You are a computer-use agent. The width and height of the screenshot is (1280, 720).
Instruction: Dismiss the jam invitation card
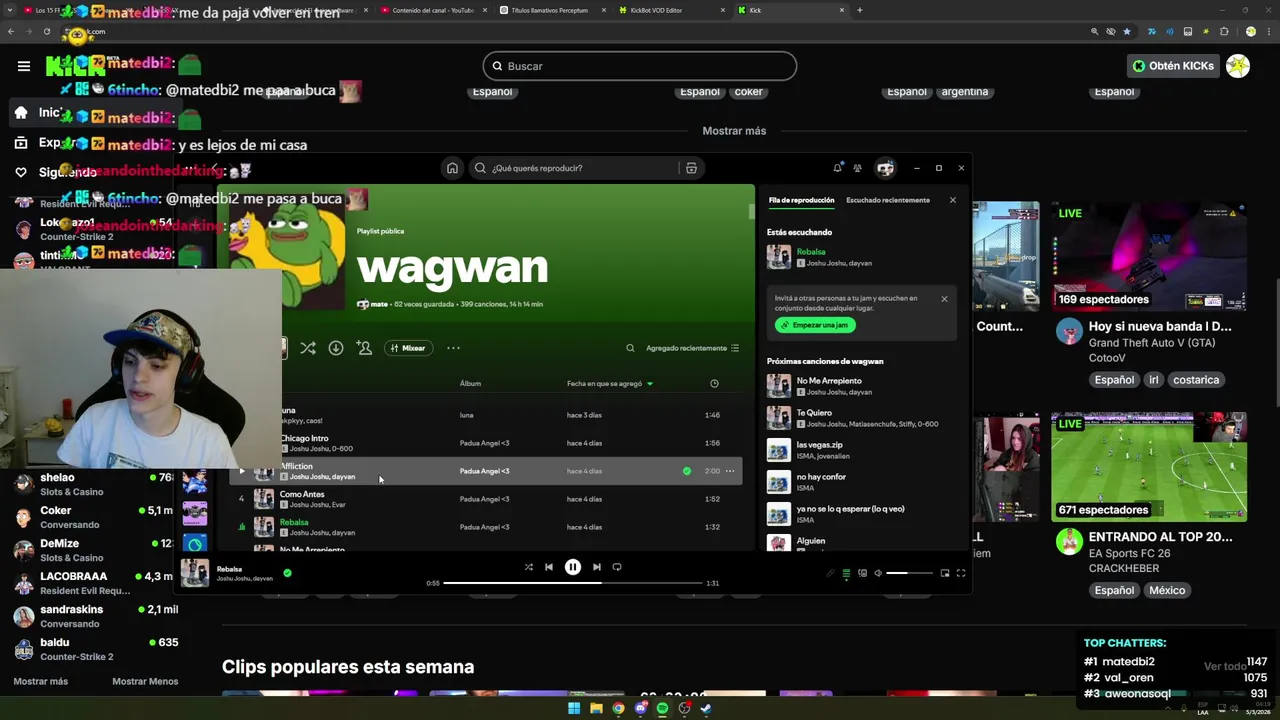[944, 299]
